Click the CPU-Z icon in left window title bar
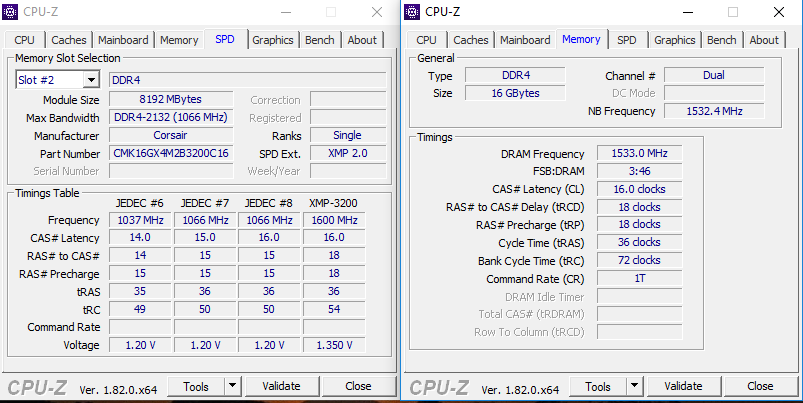The image size is (803, 403). (x=10, y=12)
